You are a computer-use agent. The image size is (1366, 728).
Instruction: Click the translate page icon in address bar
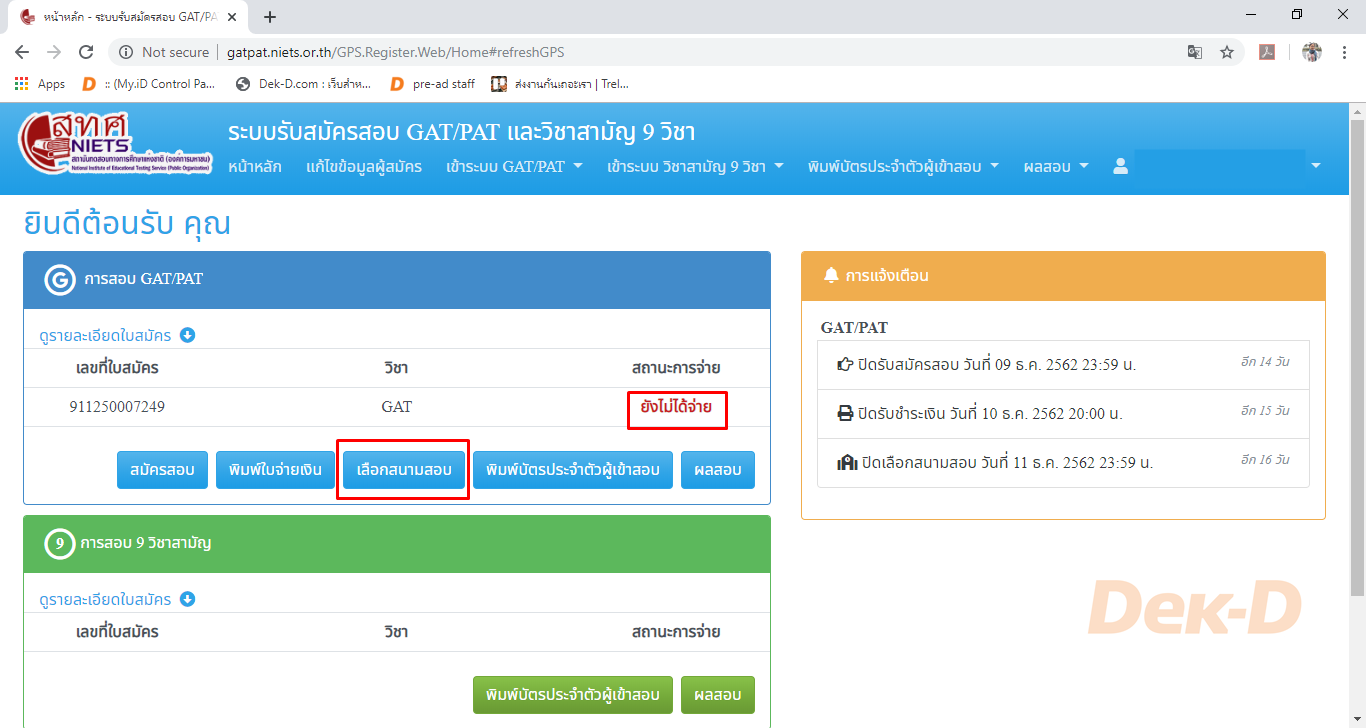click(x=1194, y=52)
